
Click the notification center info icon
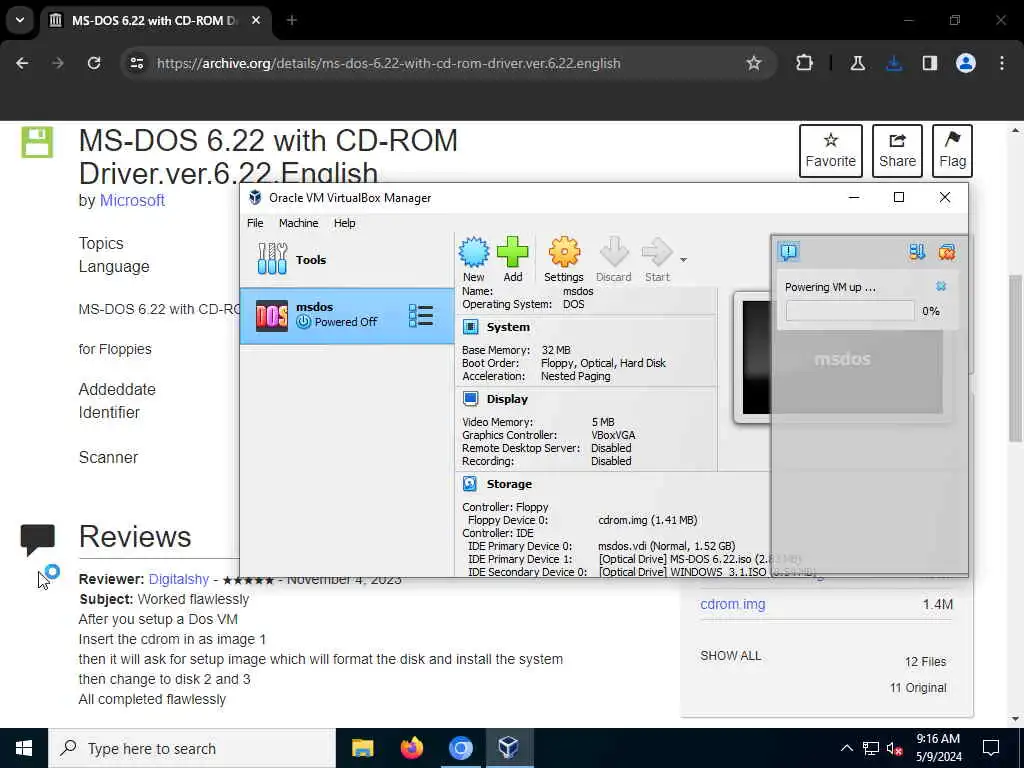click(x=788, y=251)
